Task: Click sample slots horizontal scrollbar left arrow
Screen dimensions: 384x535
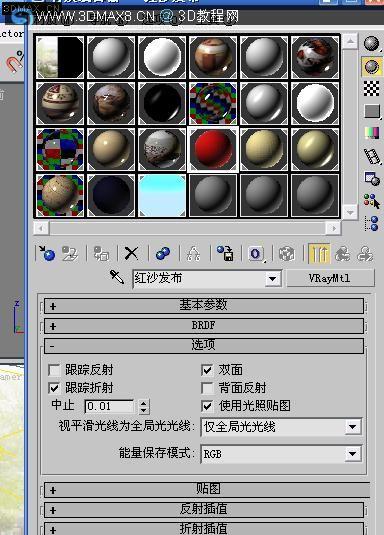Action: (x=41, y=228)
